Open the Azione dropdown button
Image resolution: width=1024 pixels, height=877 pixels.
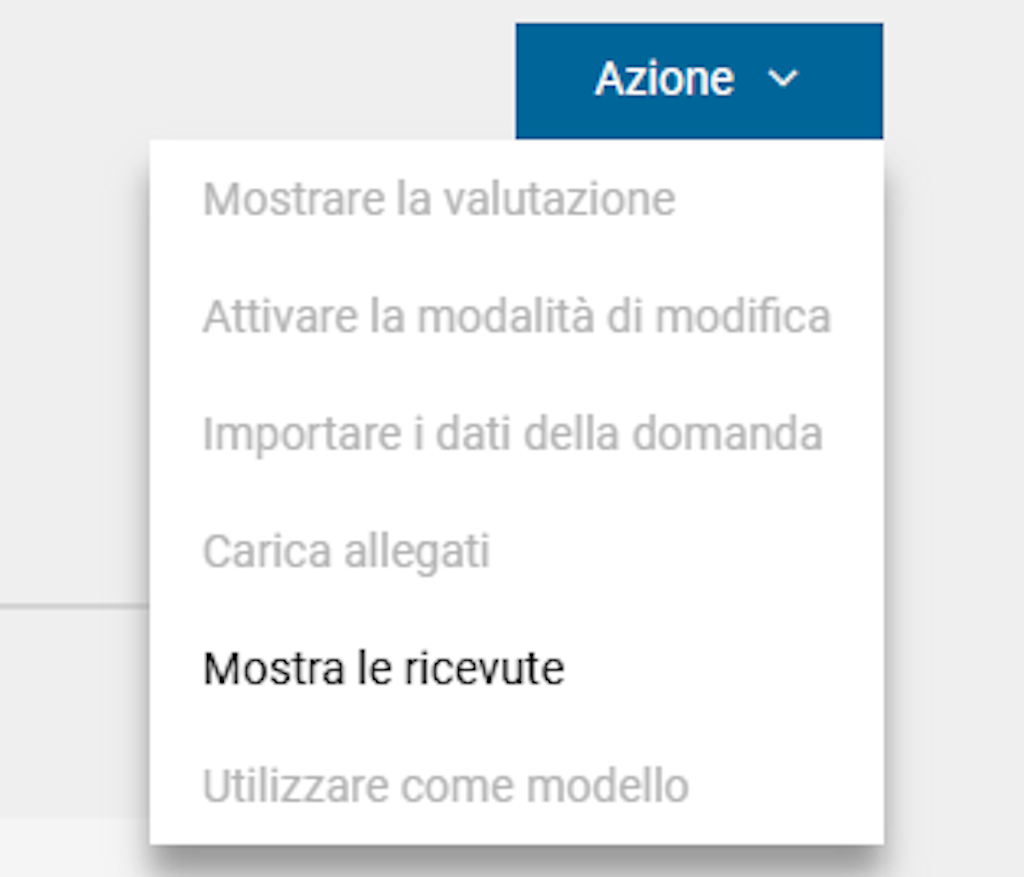pyautogui.click(x=698, y=80)
